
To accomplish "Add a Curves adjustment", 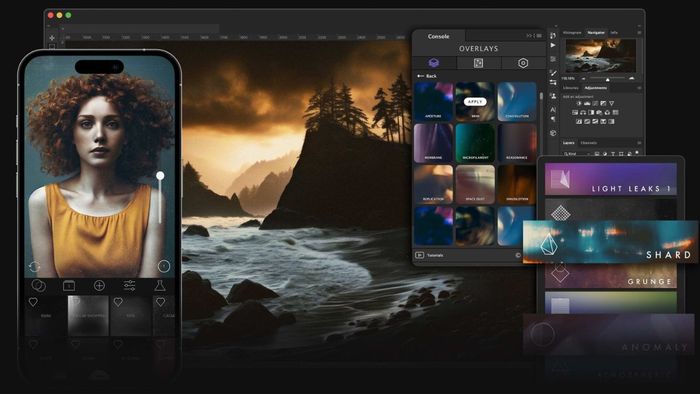I will point(595,104).
